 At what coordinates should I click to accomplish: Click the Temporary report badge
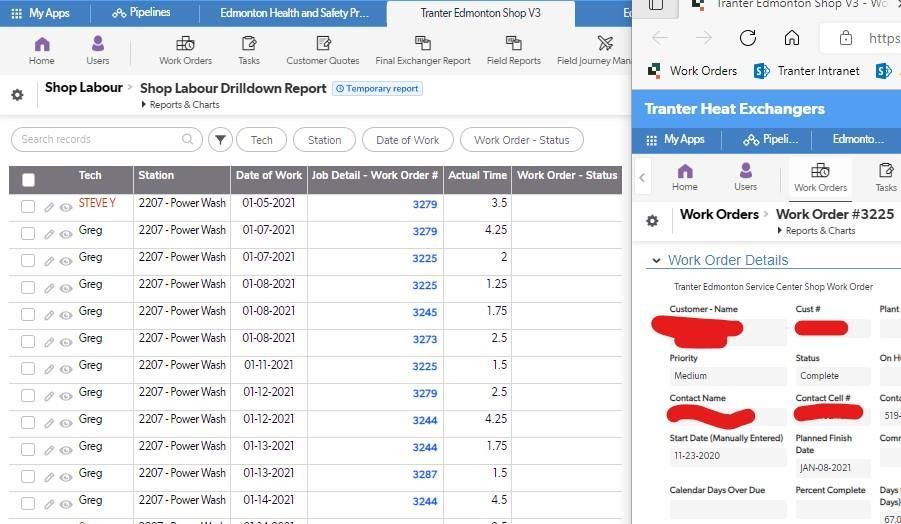pyautogui.click(x=378, y=88)
